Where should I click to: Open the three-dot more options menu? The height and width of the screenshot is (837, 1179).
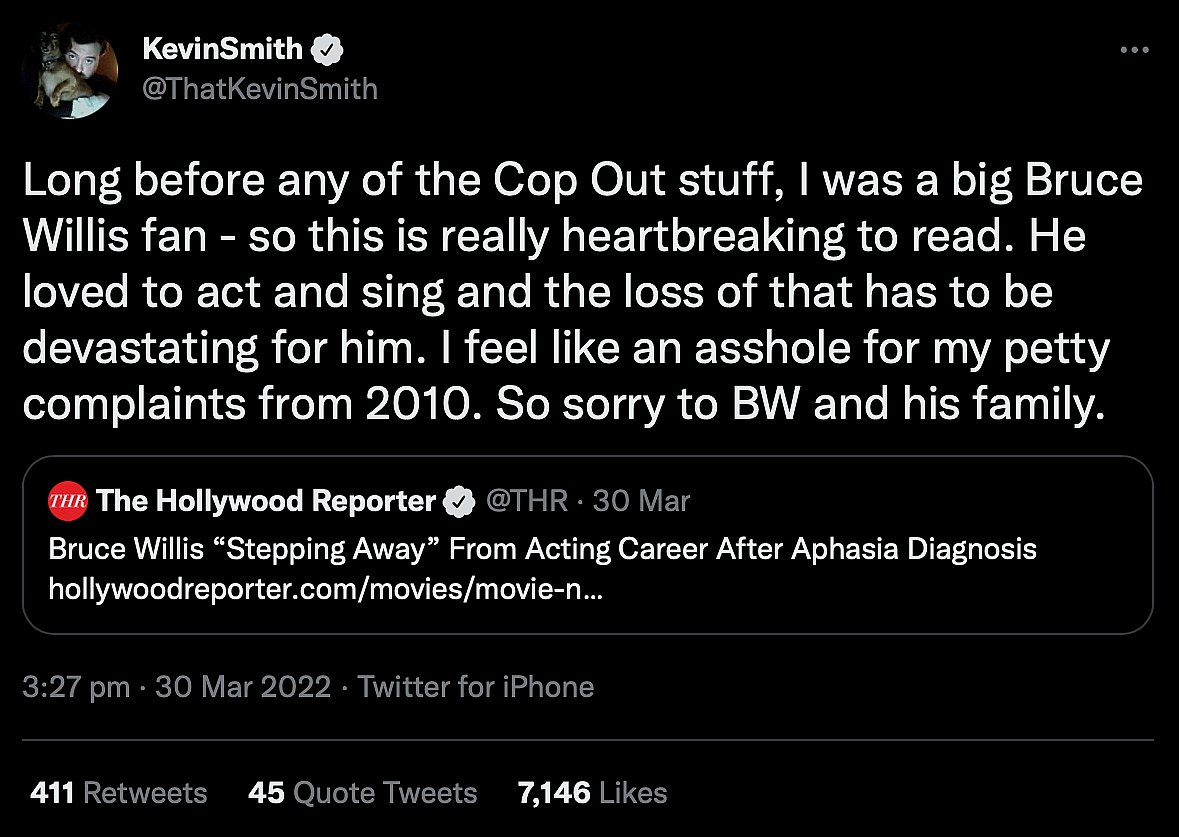(1134, 50)
